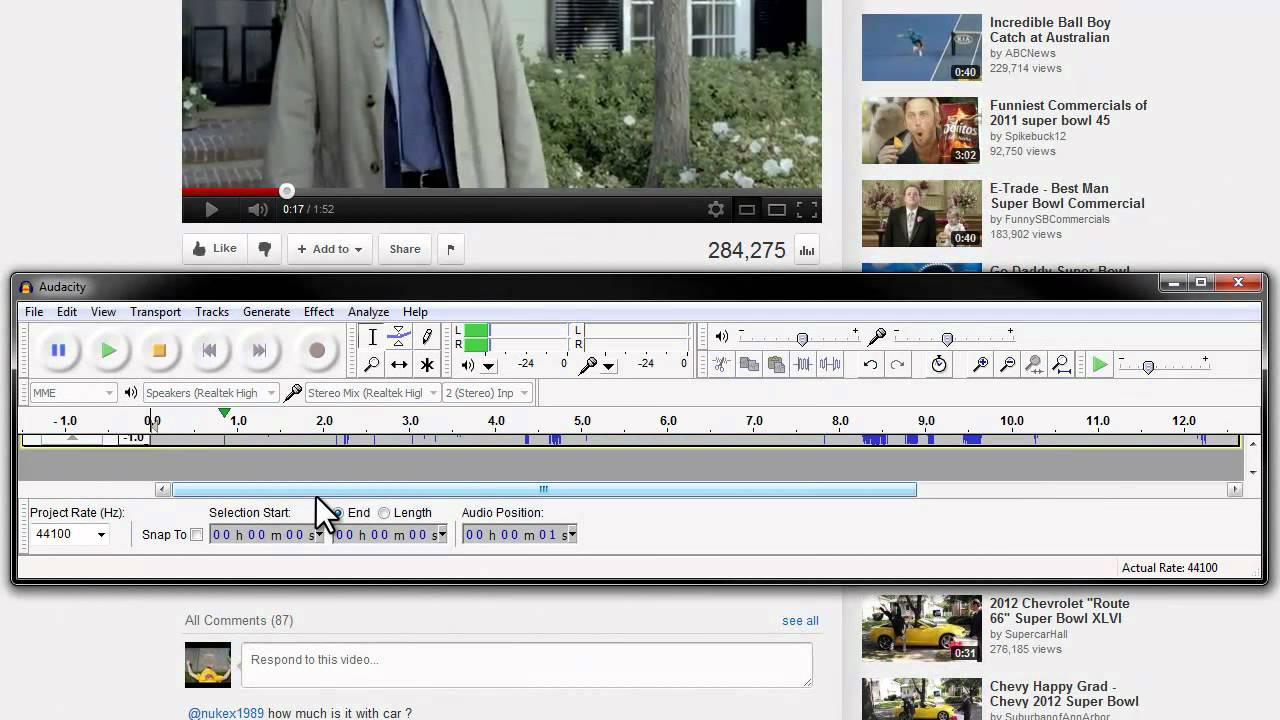
Task: Click the output volume slider handle
Action: click(802, 339)
